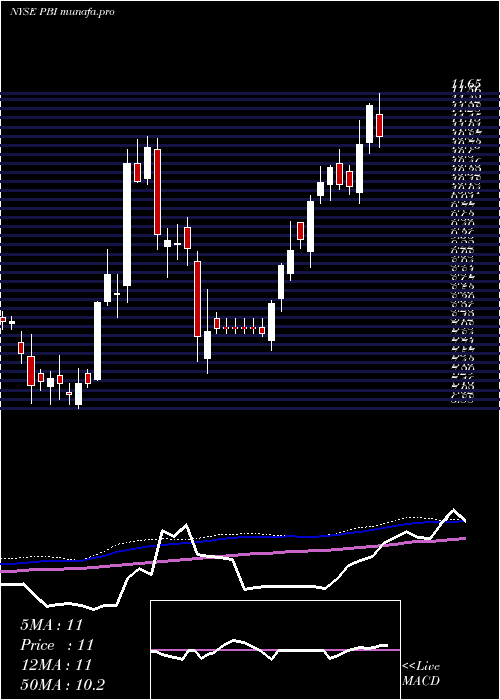Image resolution: width=500 pixels, height=700 pixels.
Task: Click the tallest white candlestick near the left peak
Action: click(127, 225)
